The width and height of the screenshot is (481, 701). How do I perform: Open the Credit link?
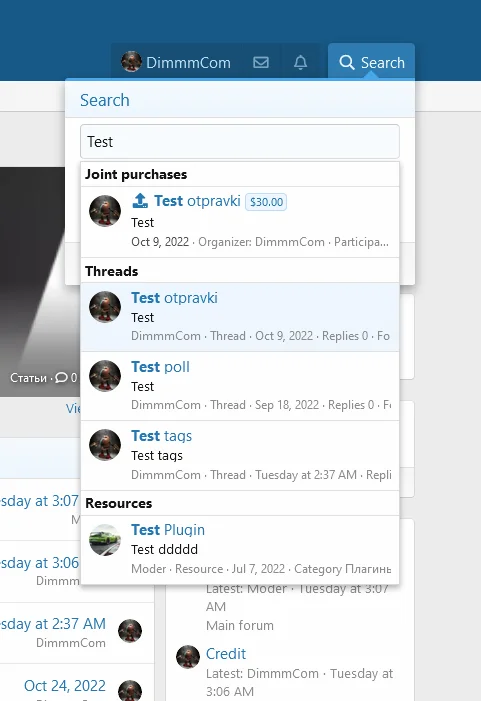tap(226, 654)
